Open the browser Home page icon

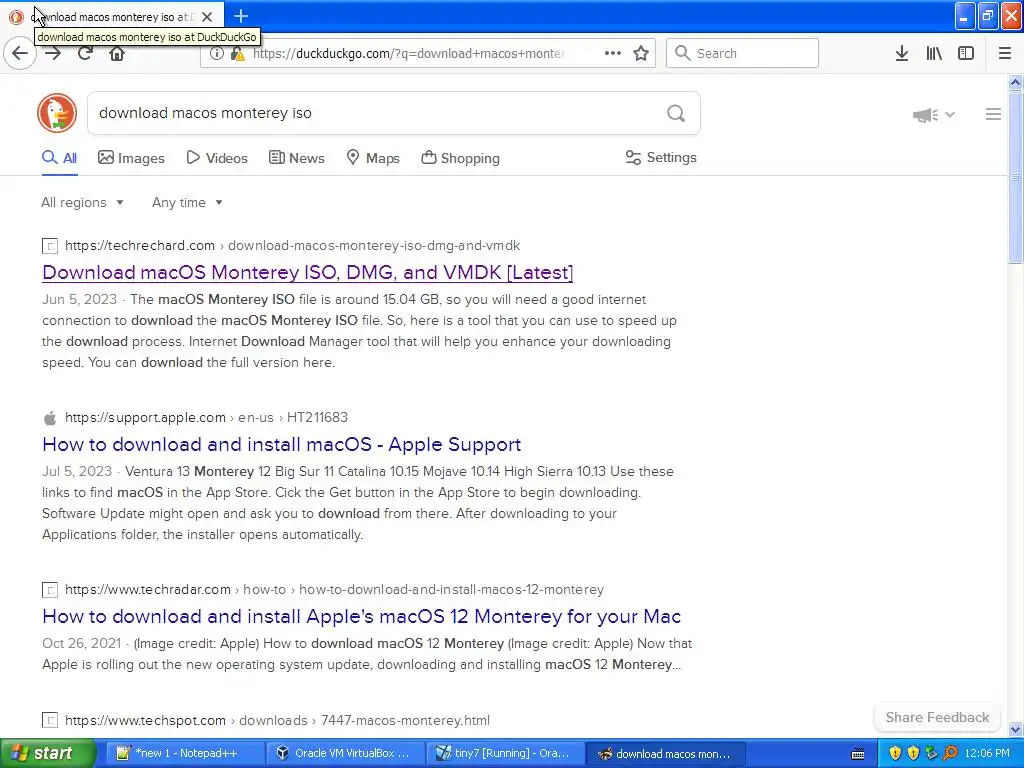tap(117, 53)
